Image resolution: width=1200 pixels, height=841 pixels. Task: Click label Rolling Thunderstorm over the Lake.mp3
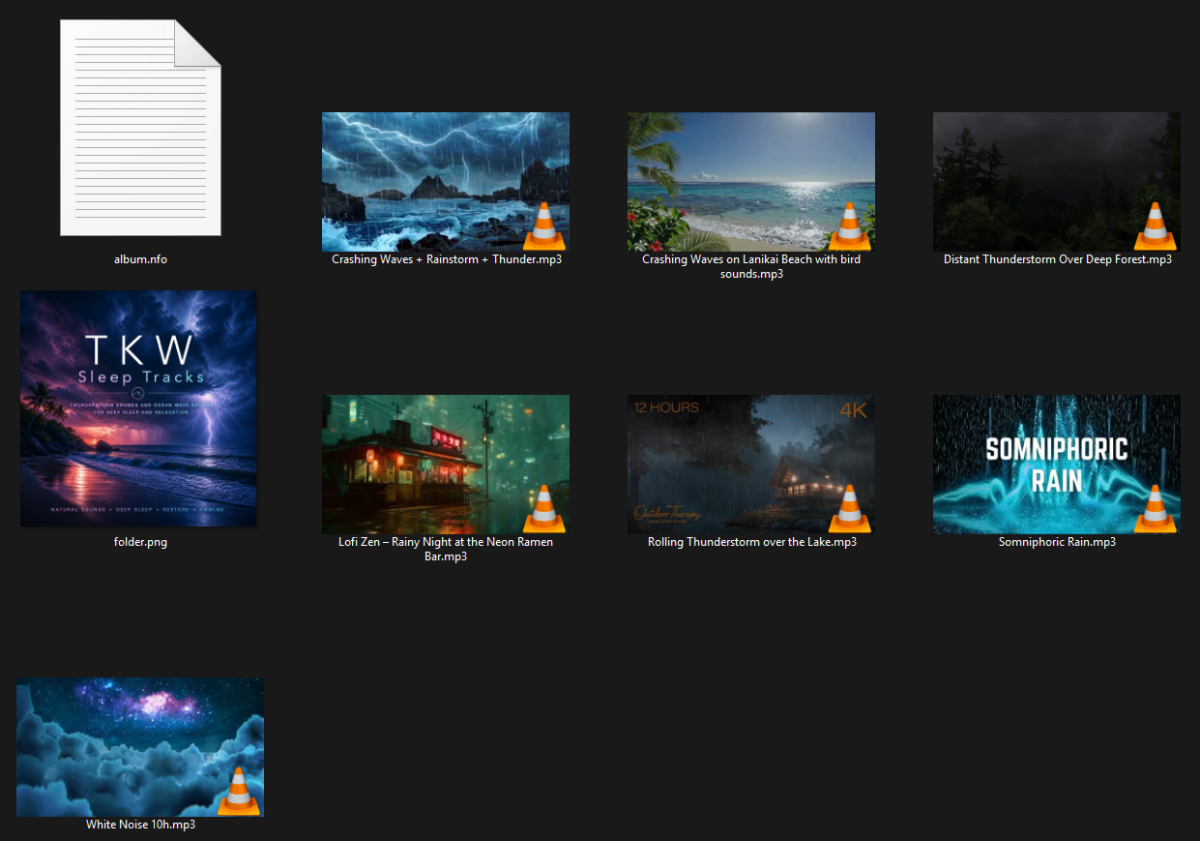[x=752, y=542]
